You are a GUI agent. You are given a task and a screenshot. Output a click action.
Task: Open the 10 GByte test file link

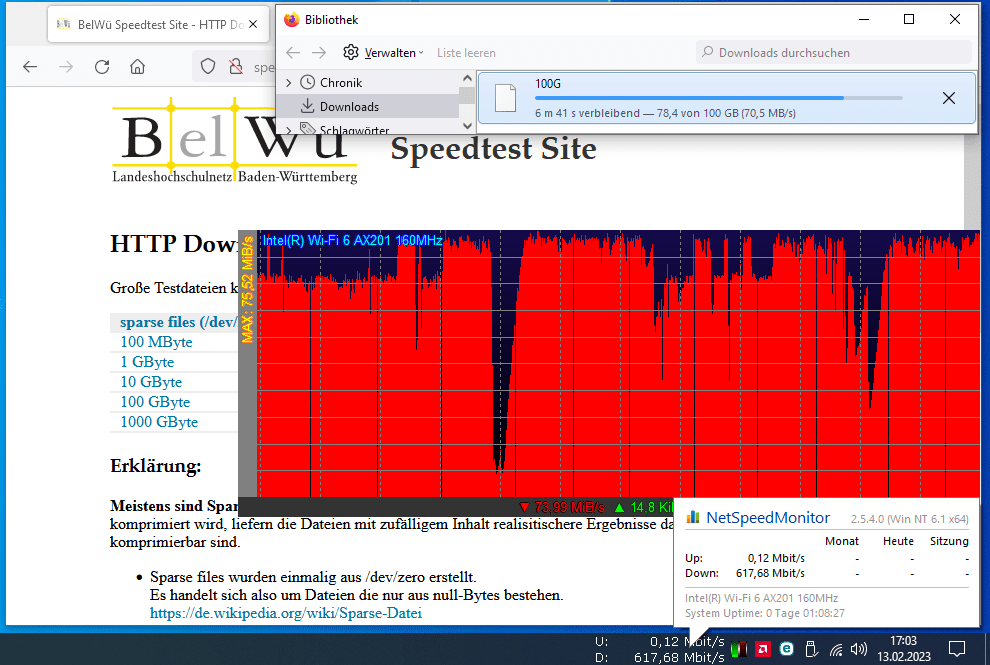pos(151,382)
